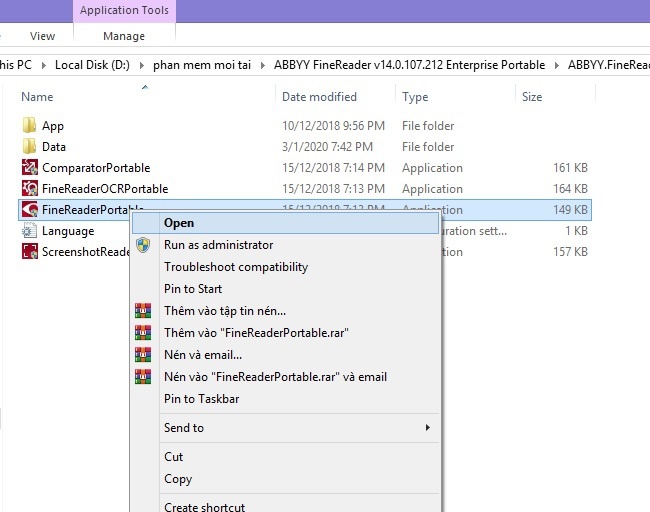Sort by the Name column header
This screenshot has height=512, width=650.
37,97
